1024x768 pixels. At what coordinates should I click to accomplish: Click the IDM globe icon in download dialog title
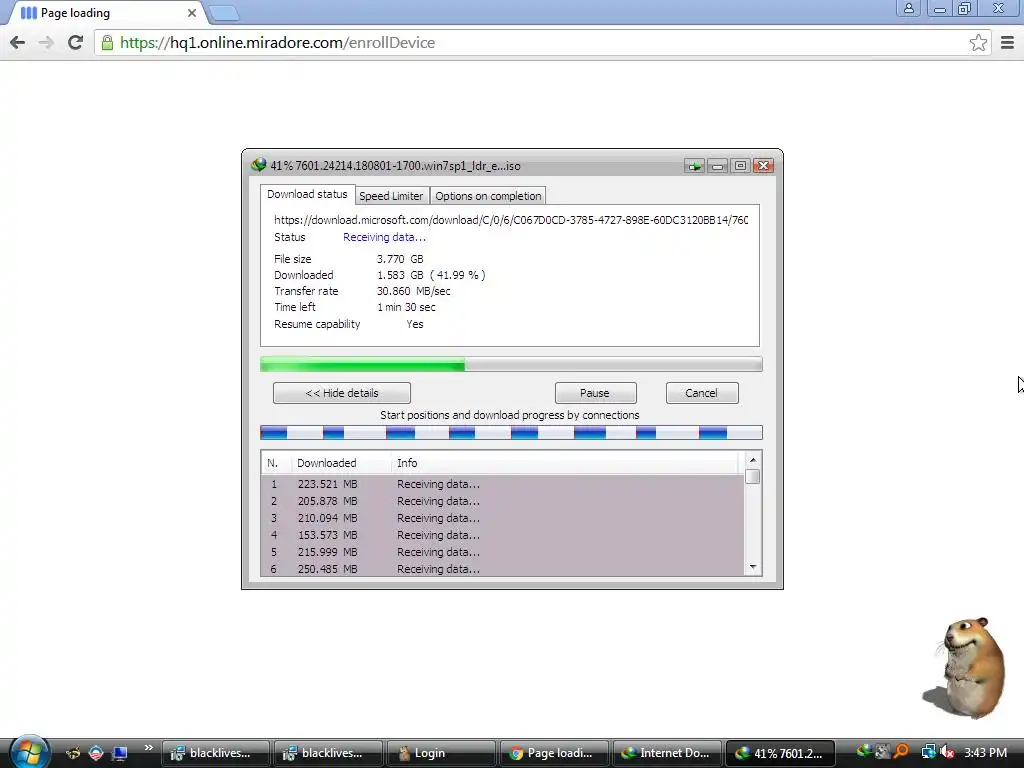click(259, 165)
